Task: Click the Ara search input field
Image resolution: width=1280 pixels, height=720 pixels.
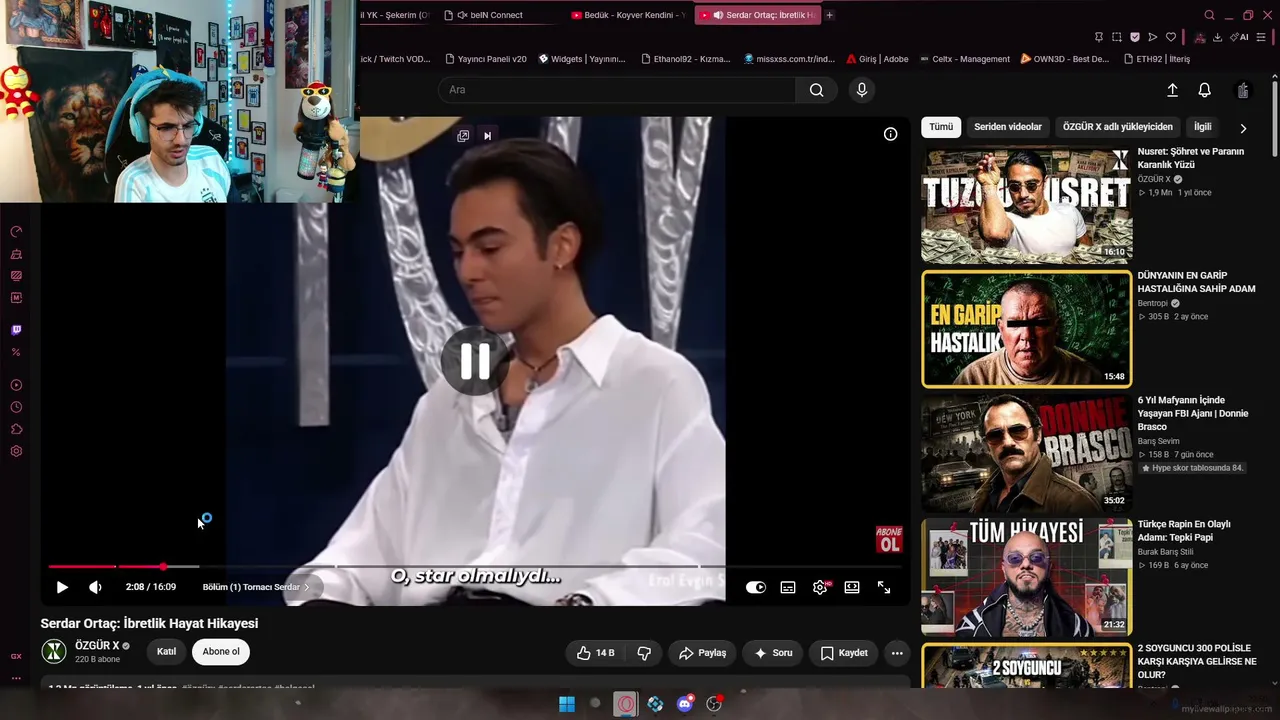Action: (x=617, y=90)
